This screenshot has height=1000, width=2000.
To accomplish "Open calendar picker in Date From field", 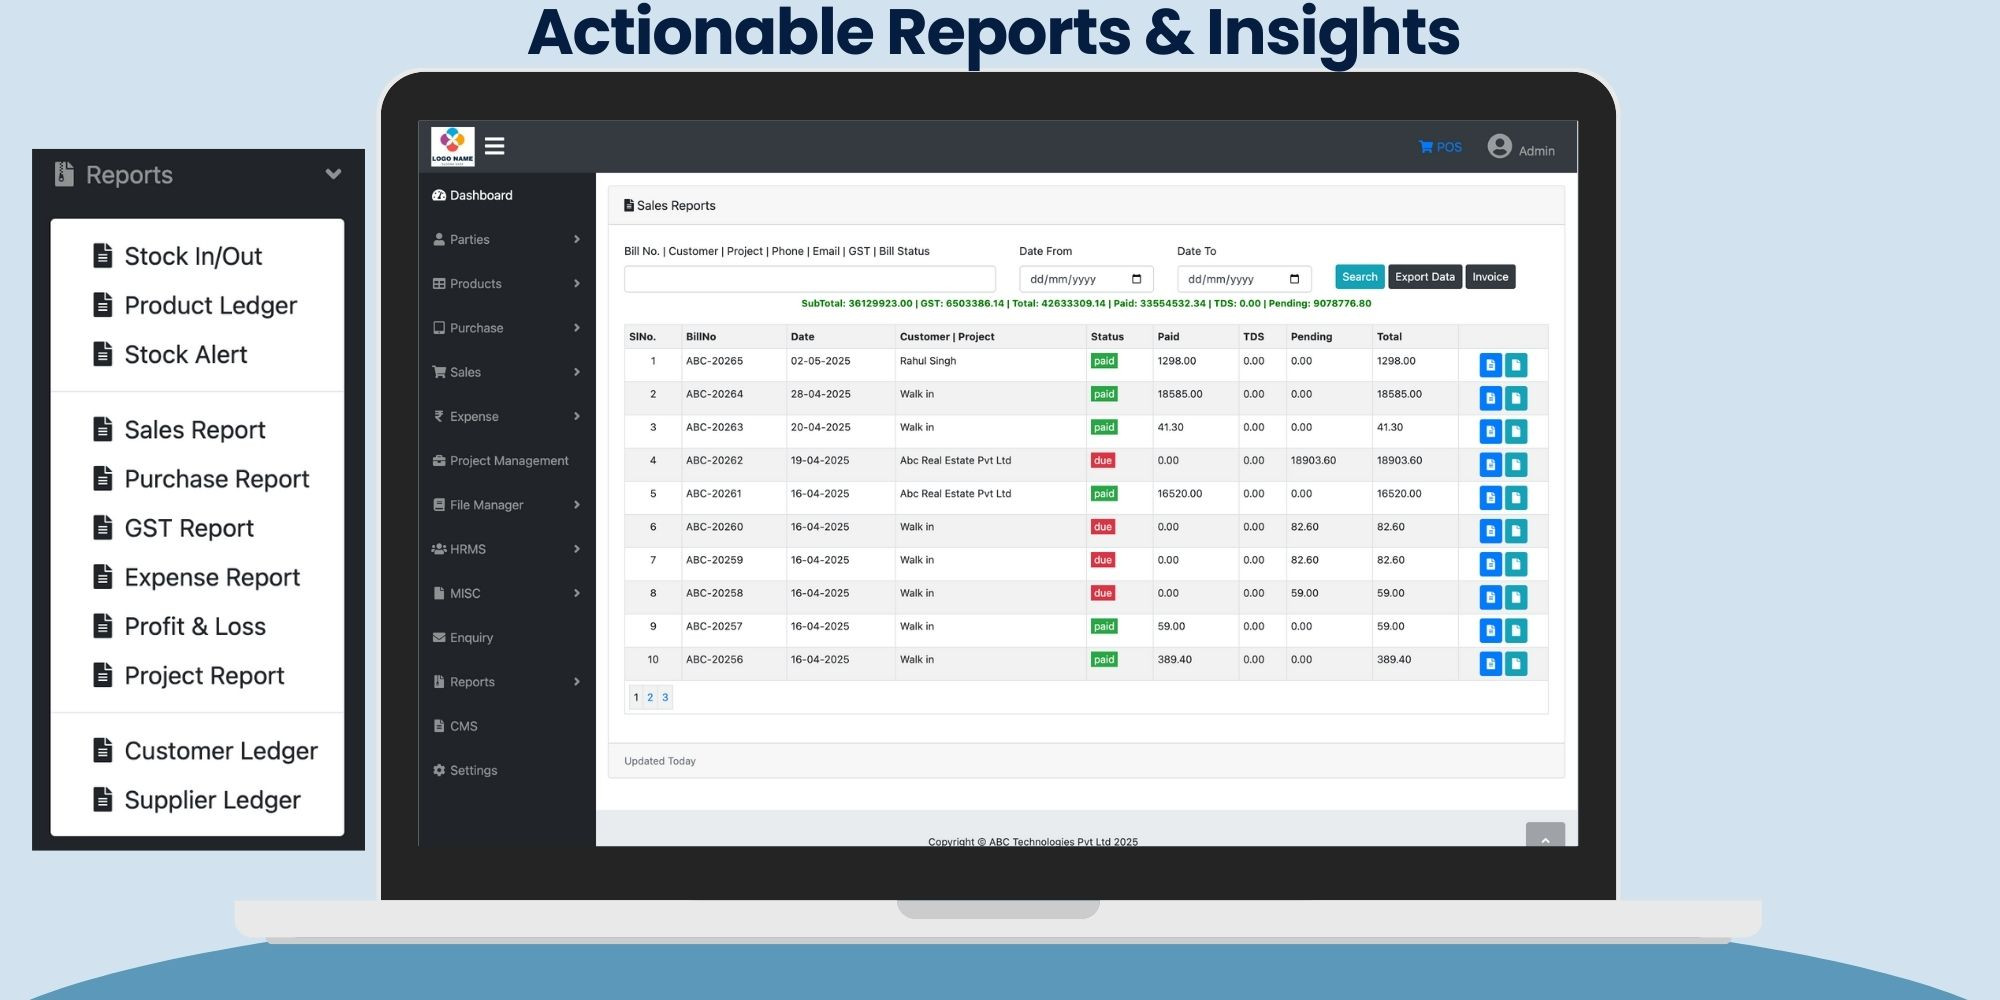I will point(1136,279).
